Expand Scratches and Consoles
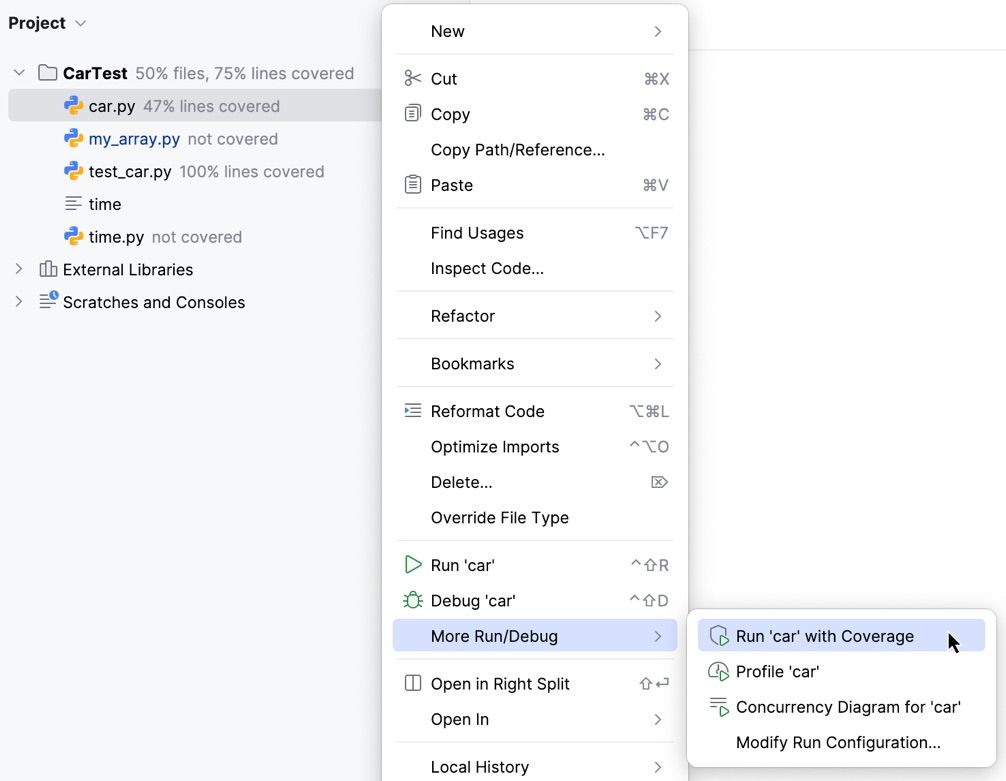Screen dimensions: 1006x781 [x=18, y=302]
